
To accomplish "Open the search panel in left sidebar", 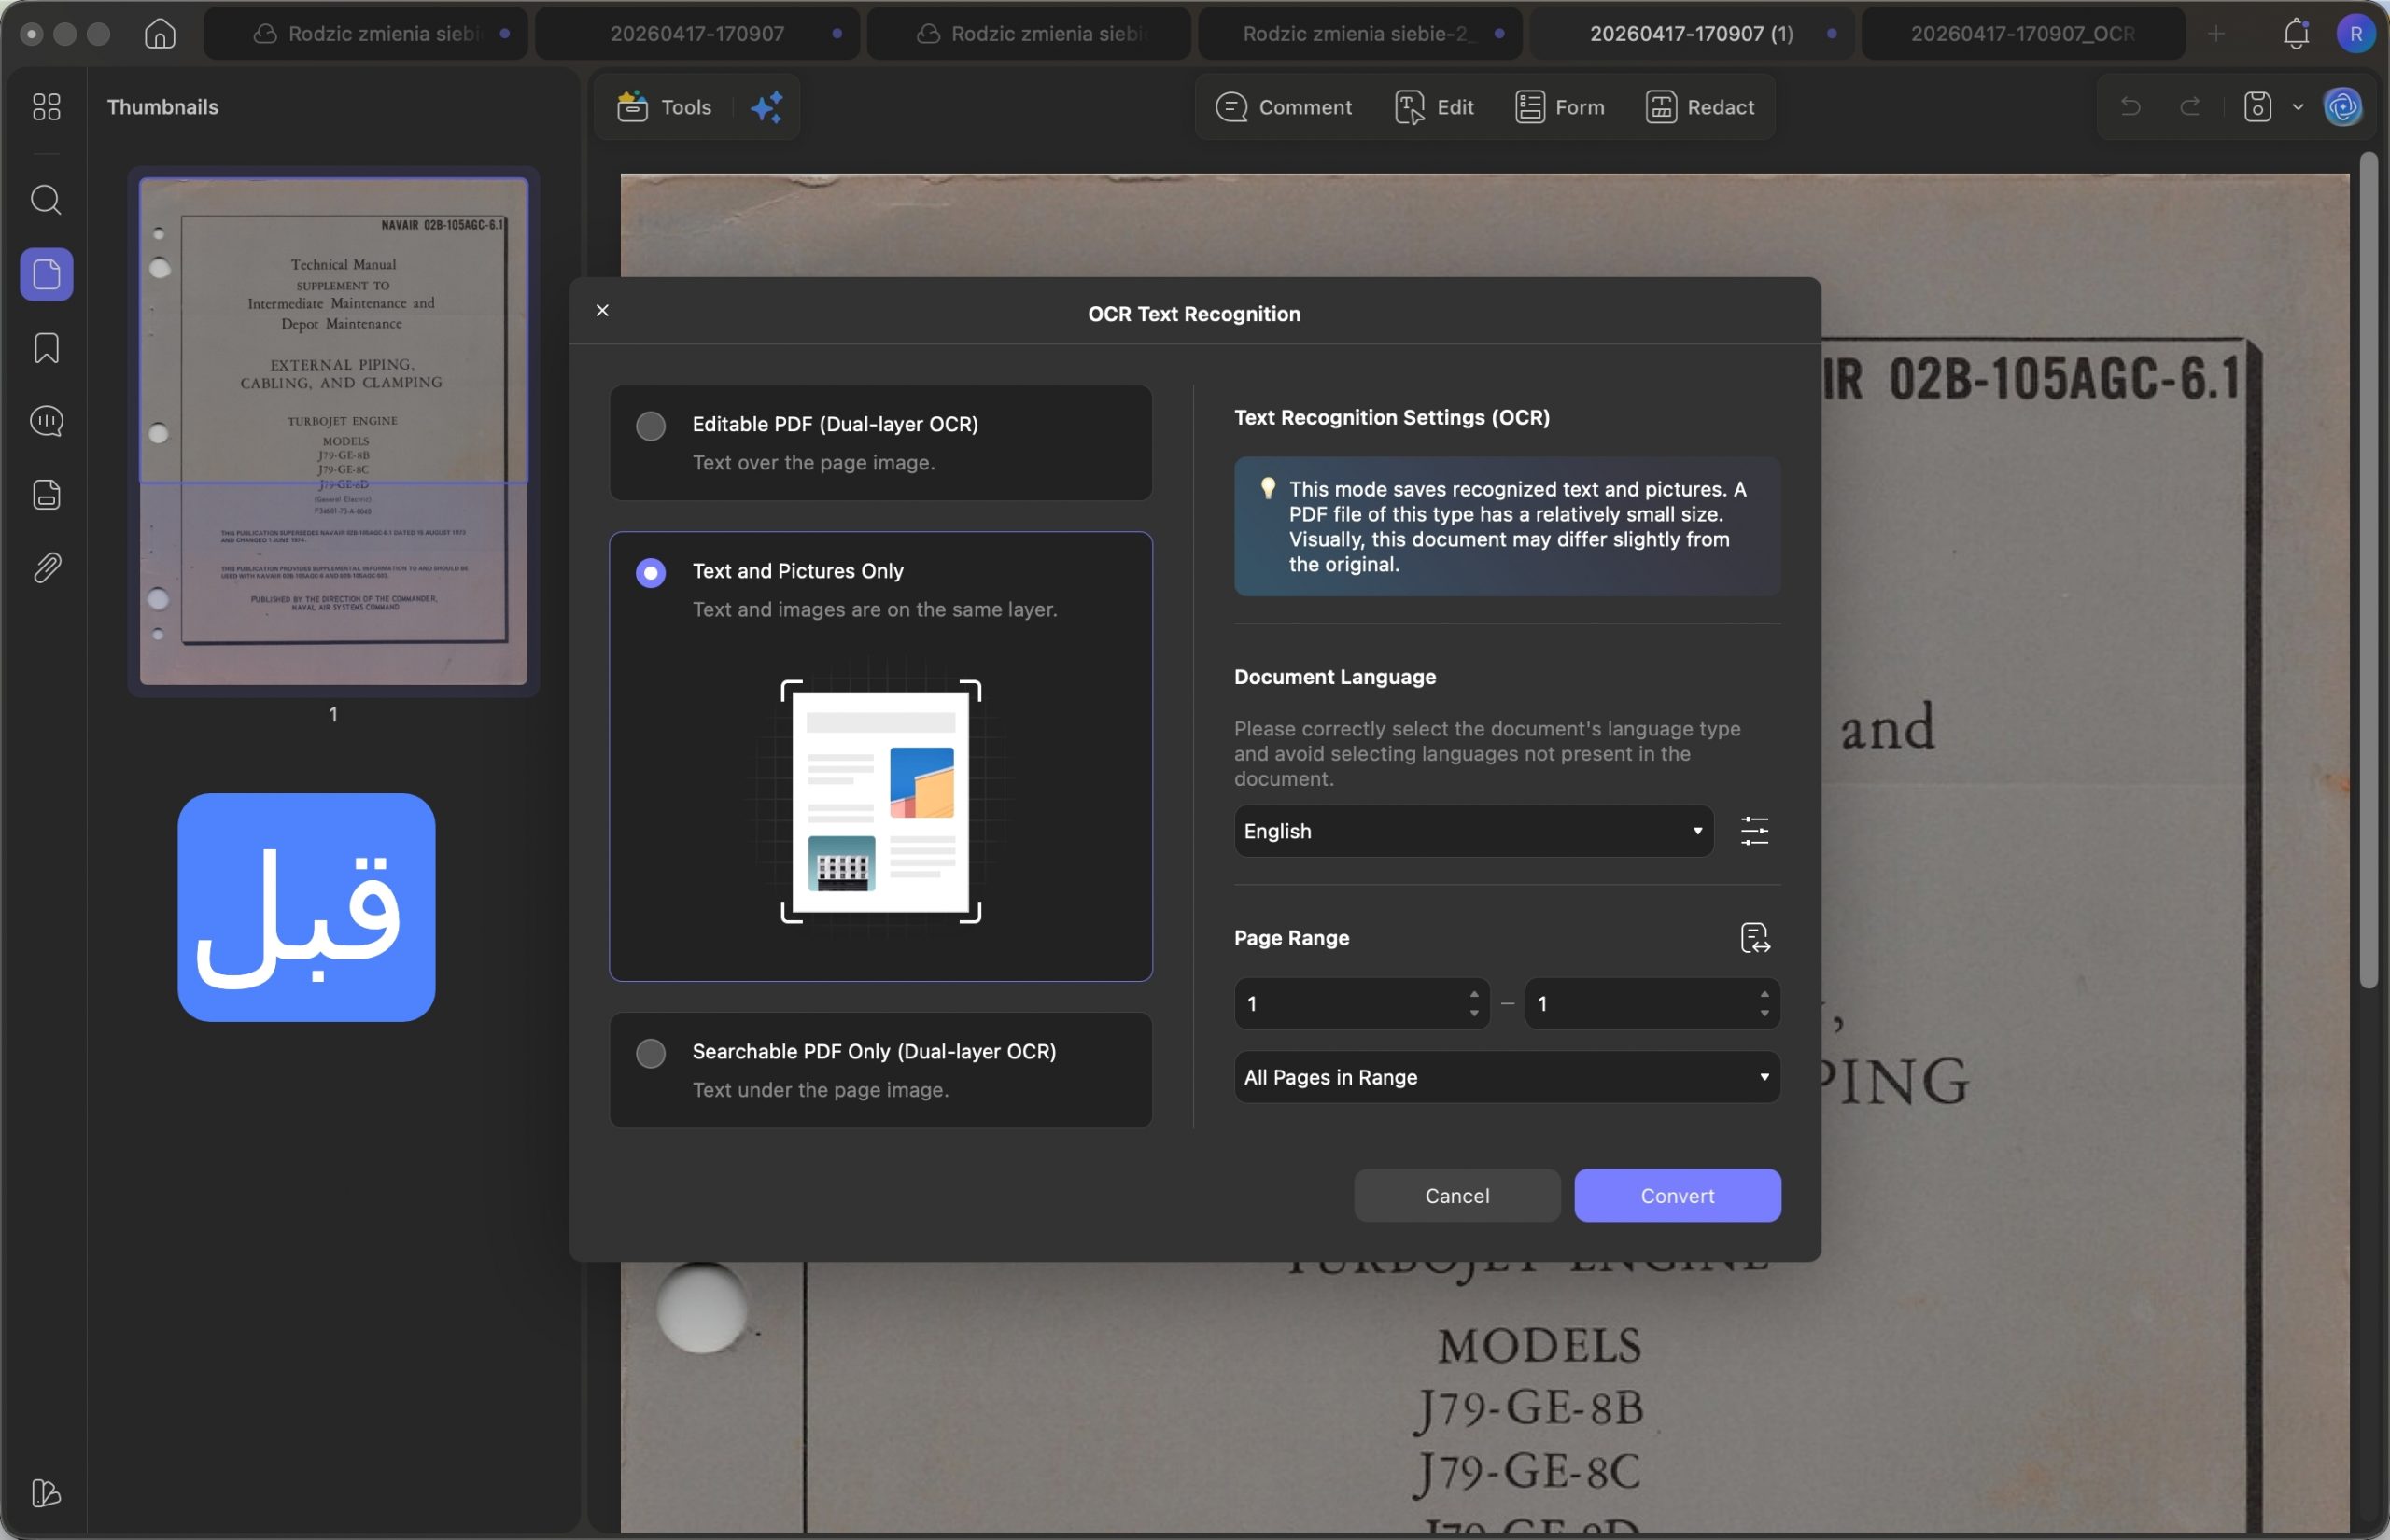I will (x=46, y=200).
